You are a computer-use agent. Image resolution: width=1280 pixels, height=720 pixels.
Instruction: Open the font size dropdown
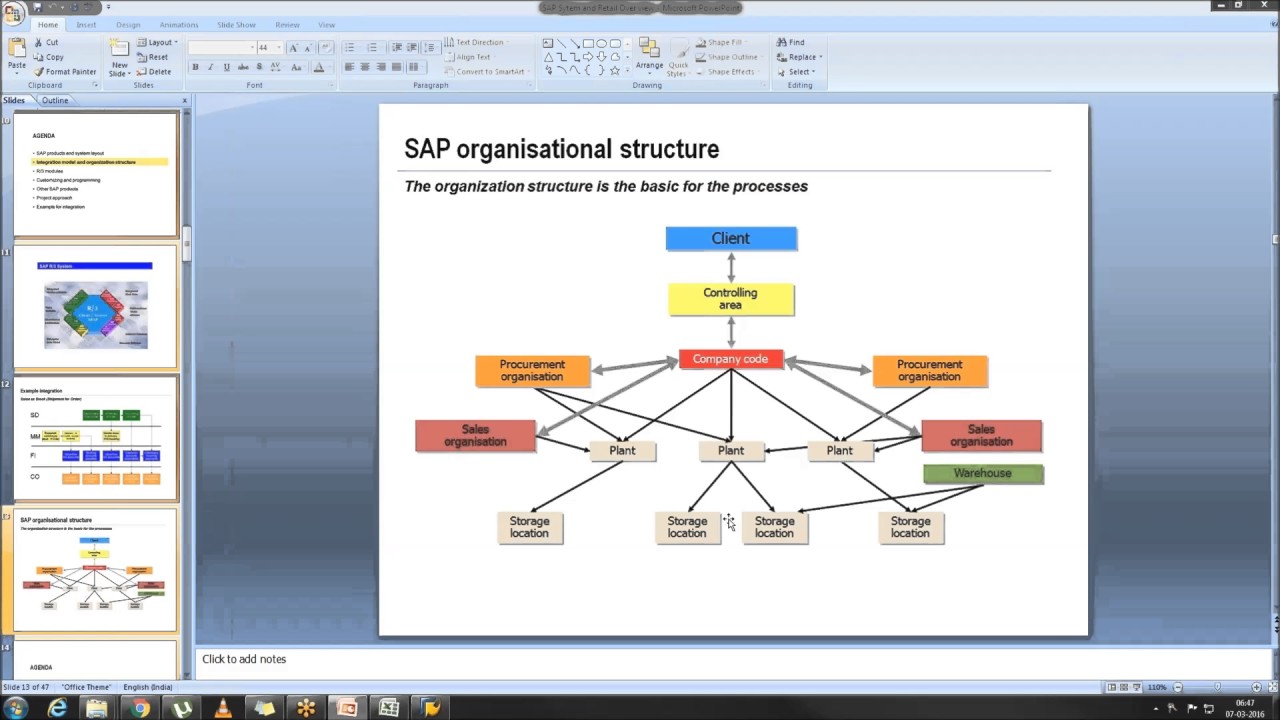(x=279, y=47)
